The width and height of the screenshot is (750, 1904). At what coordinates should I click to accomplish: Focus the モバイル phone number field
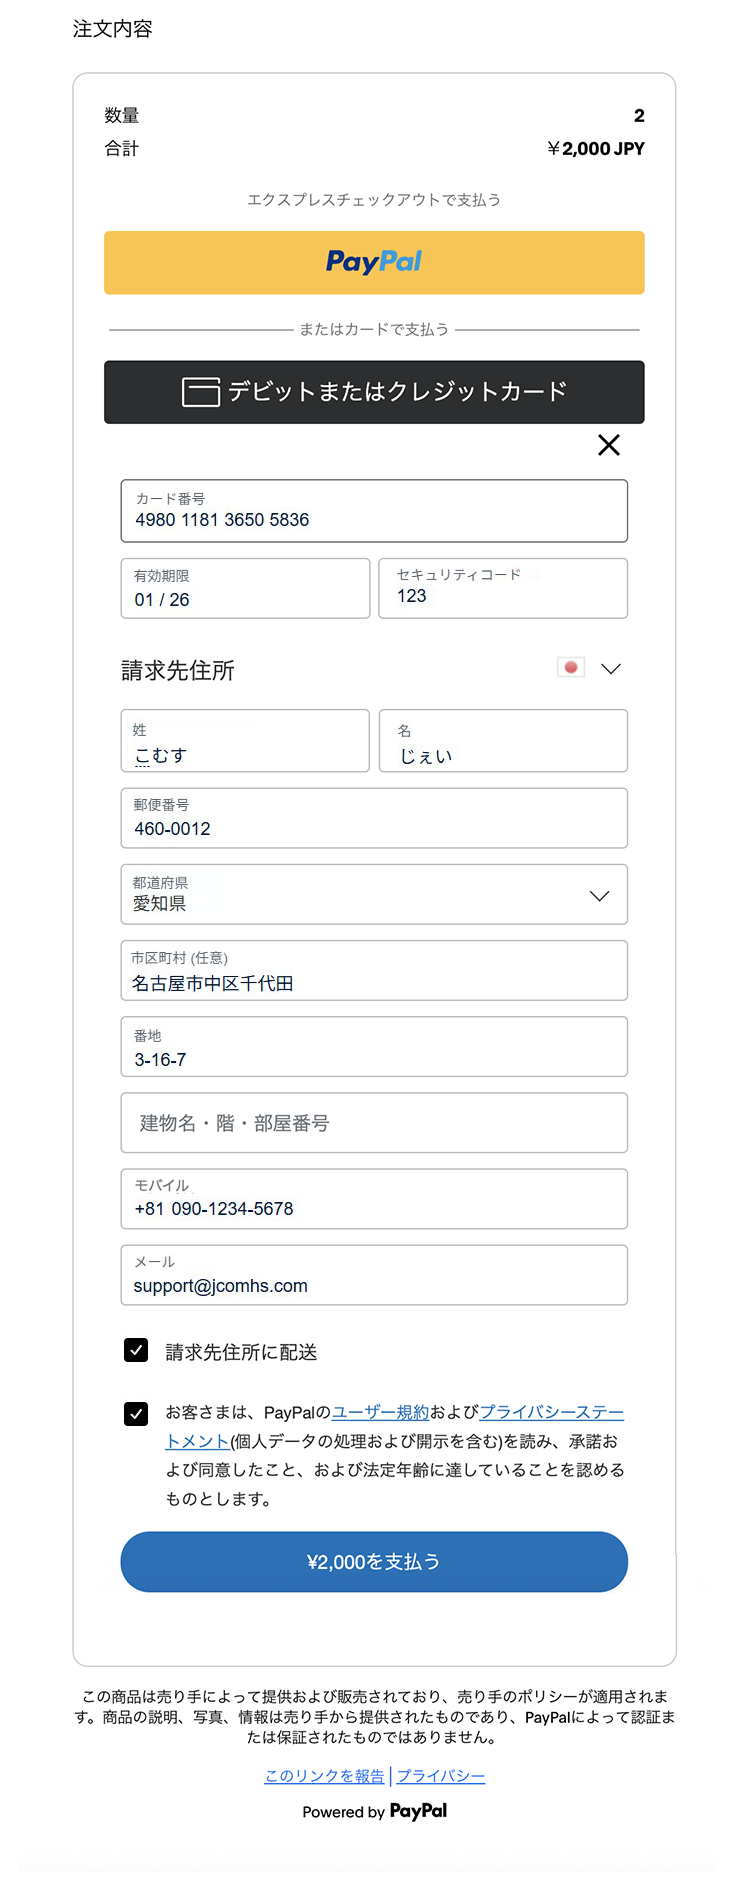[374, 1199]
